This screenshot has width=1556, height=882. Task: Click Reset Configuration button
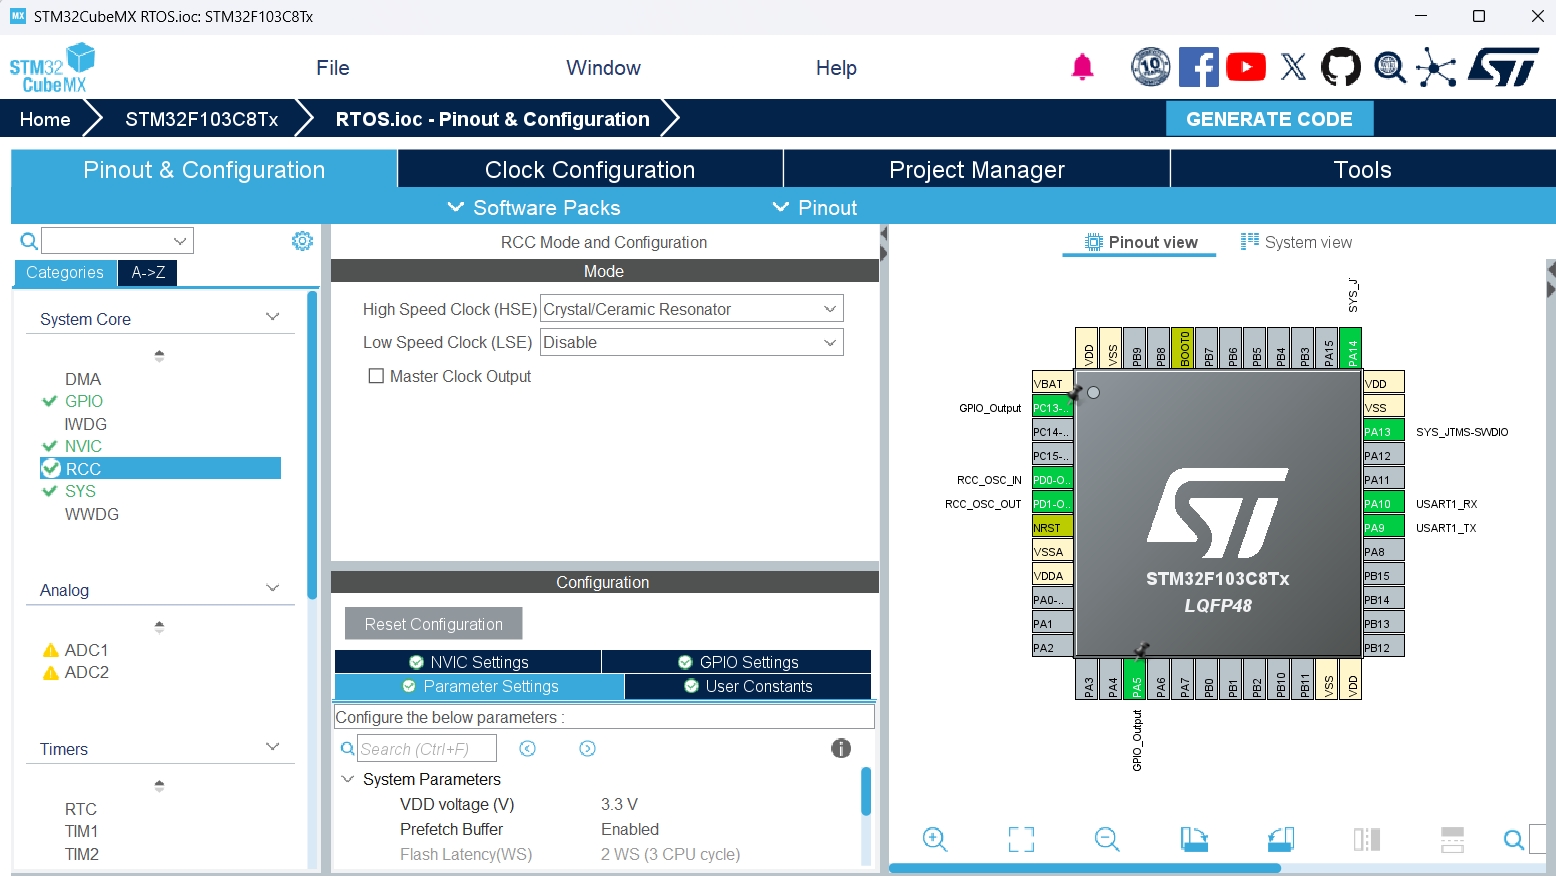tap(434, 623)
